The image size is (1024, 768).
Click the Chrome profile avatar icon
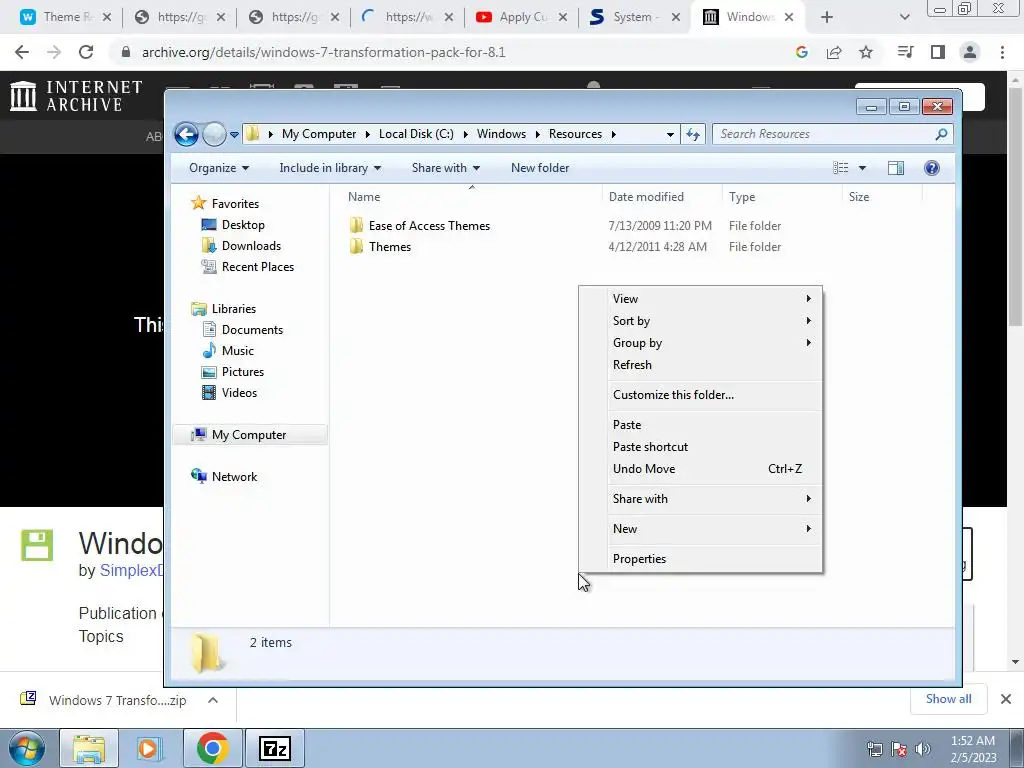coord(970,52)
